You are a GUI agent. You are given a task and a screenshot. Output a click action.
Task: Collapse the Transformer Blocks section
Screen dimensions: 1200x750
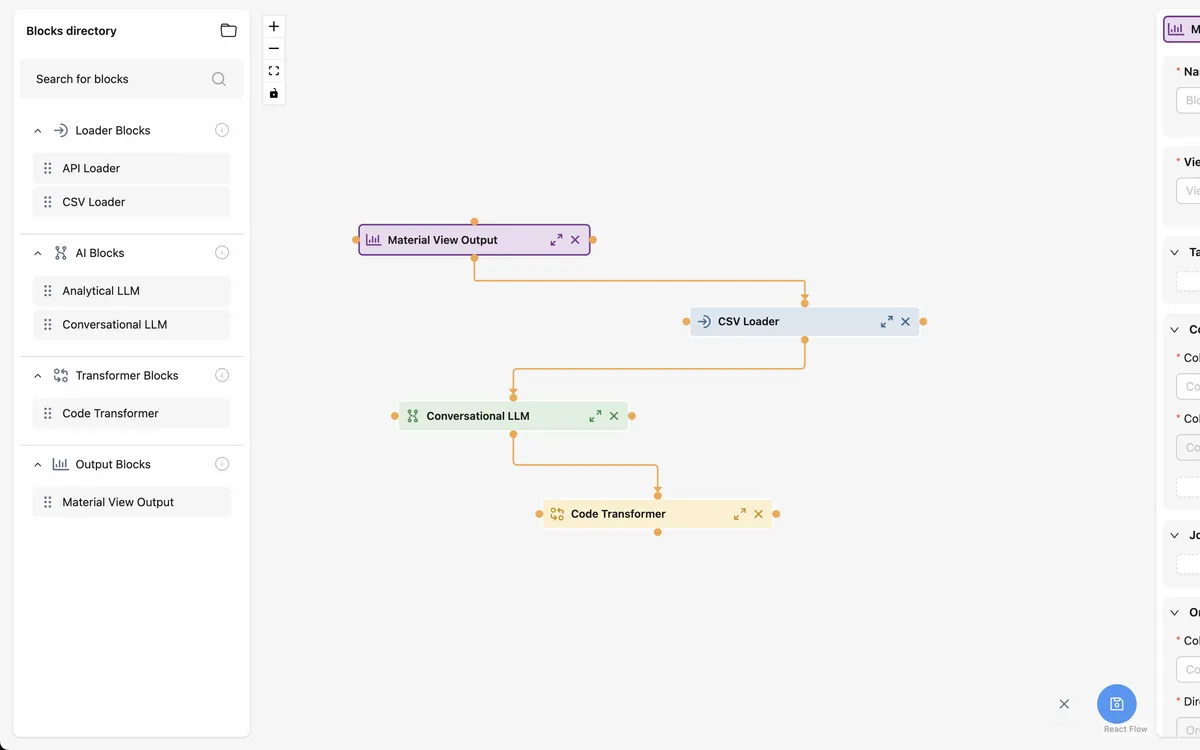pos(38,376)
